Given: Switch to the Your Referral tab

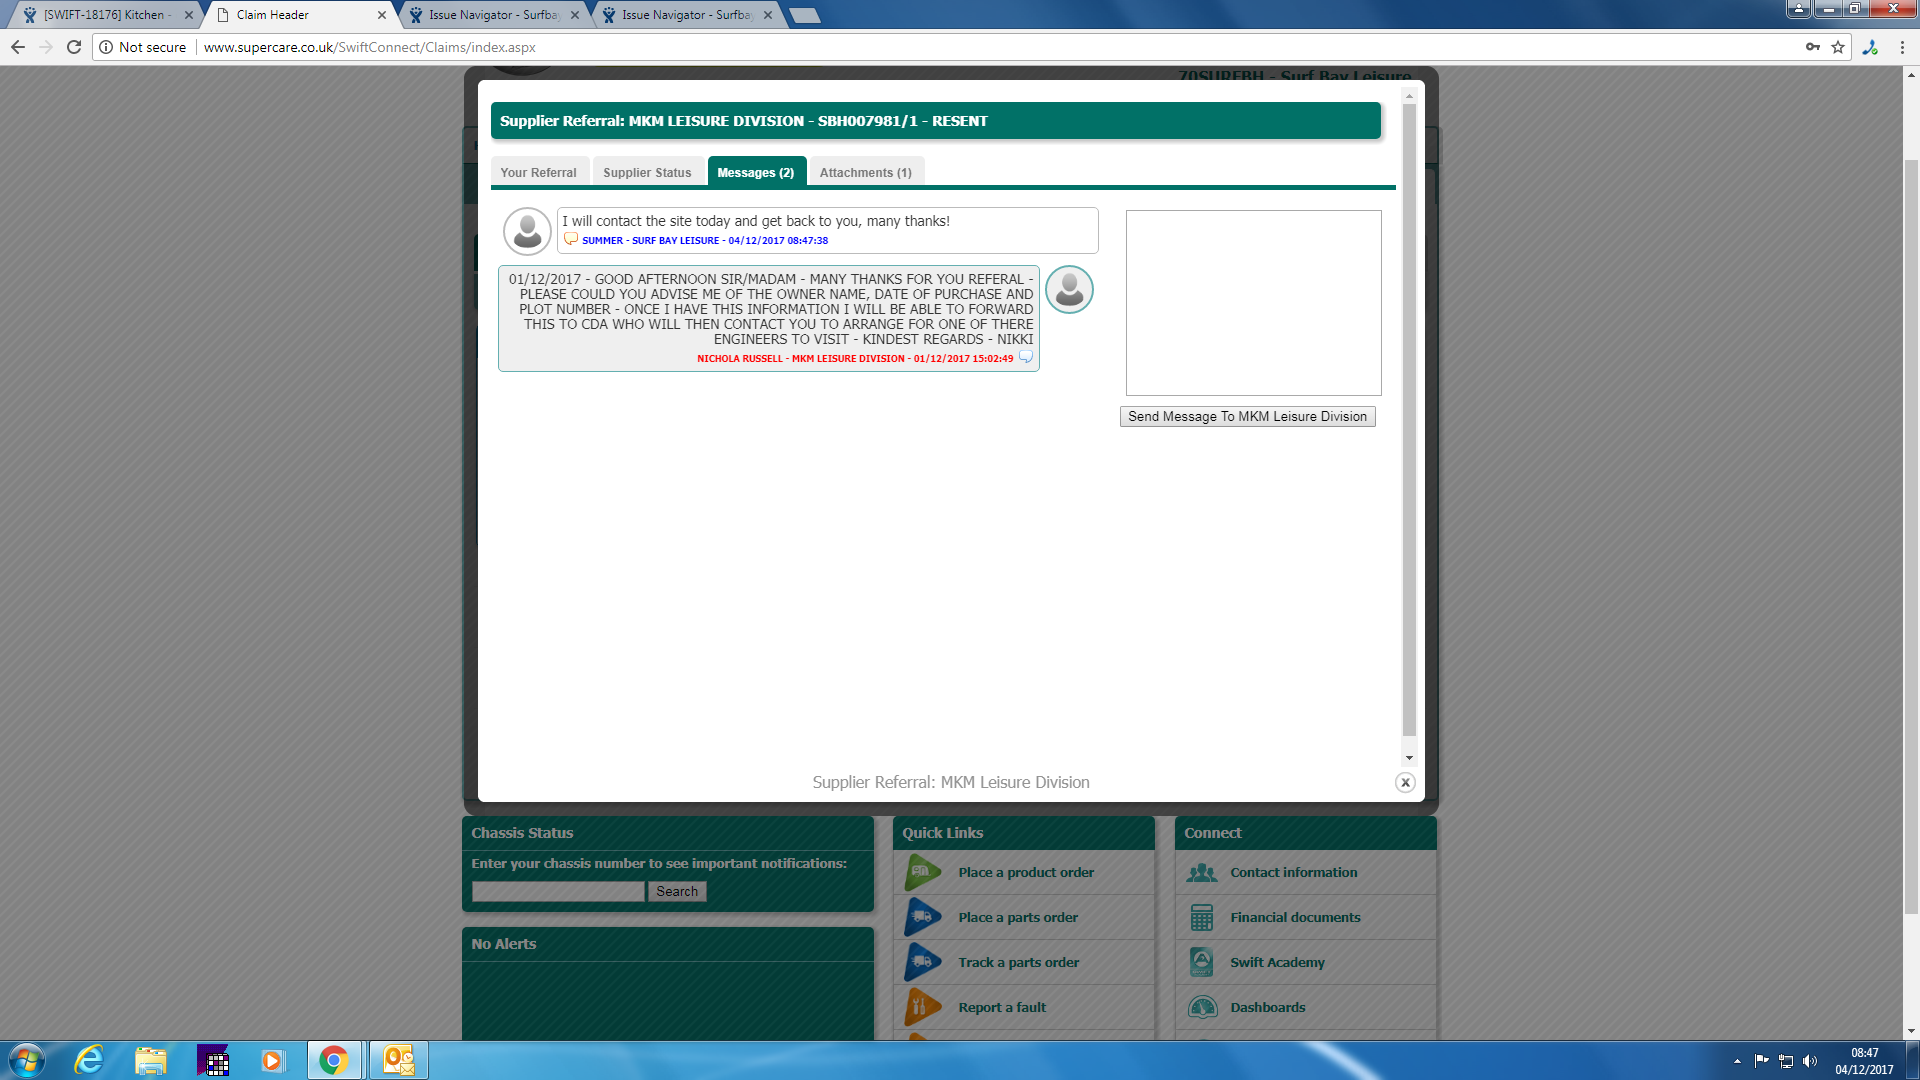Looking at the screenshot, I should pyautogui.click(x=538, y=172).
